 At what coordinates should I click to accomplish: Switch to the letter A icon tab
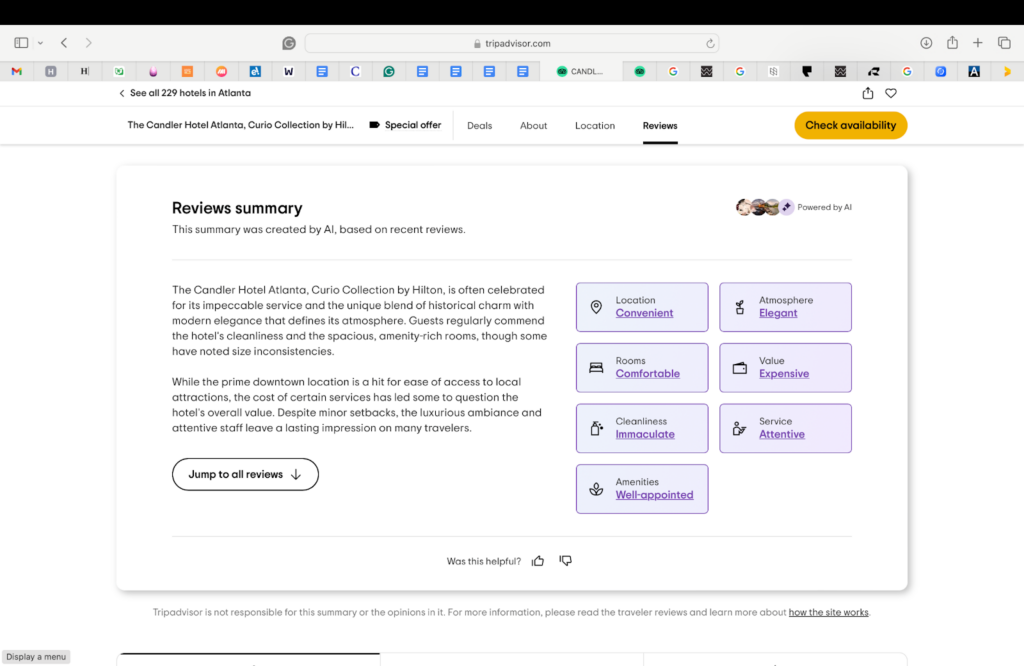[x=974, y=71]
